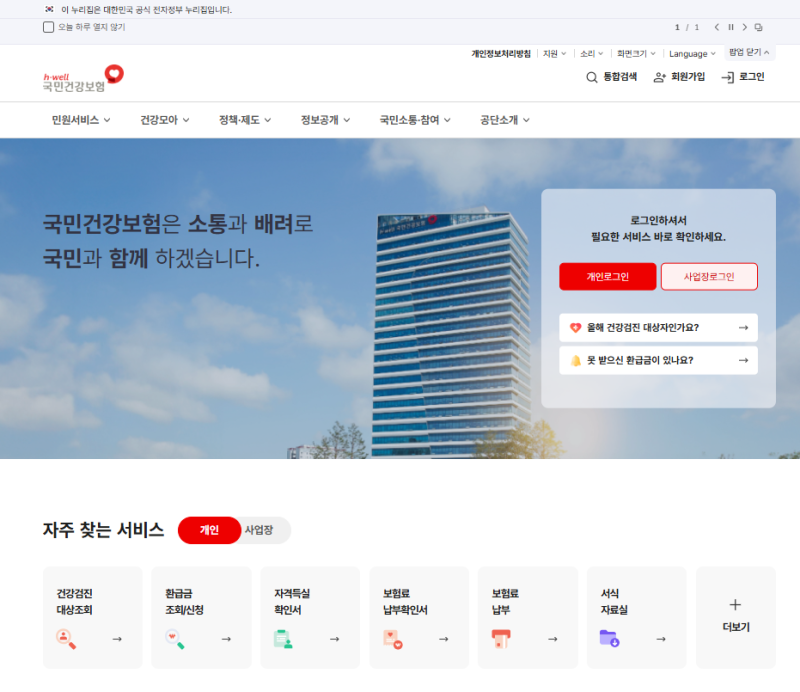The width and height of the screenshot is (800, 692).
Task: Click the 더보기 label
Action: click(x=736, y=627)
